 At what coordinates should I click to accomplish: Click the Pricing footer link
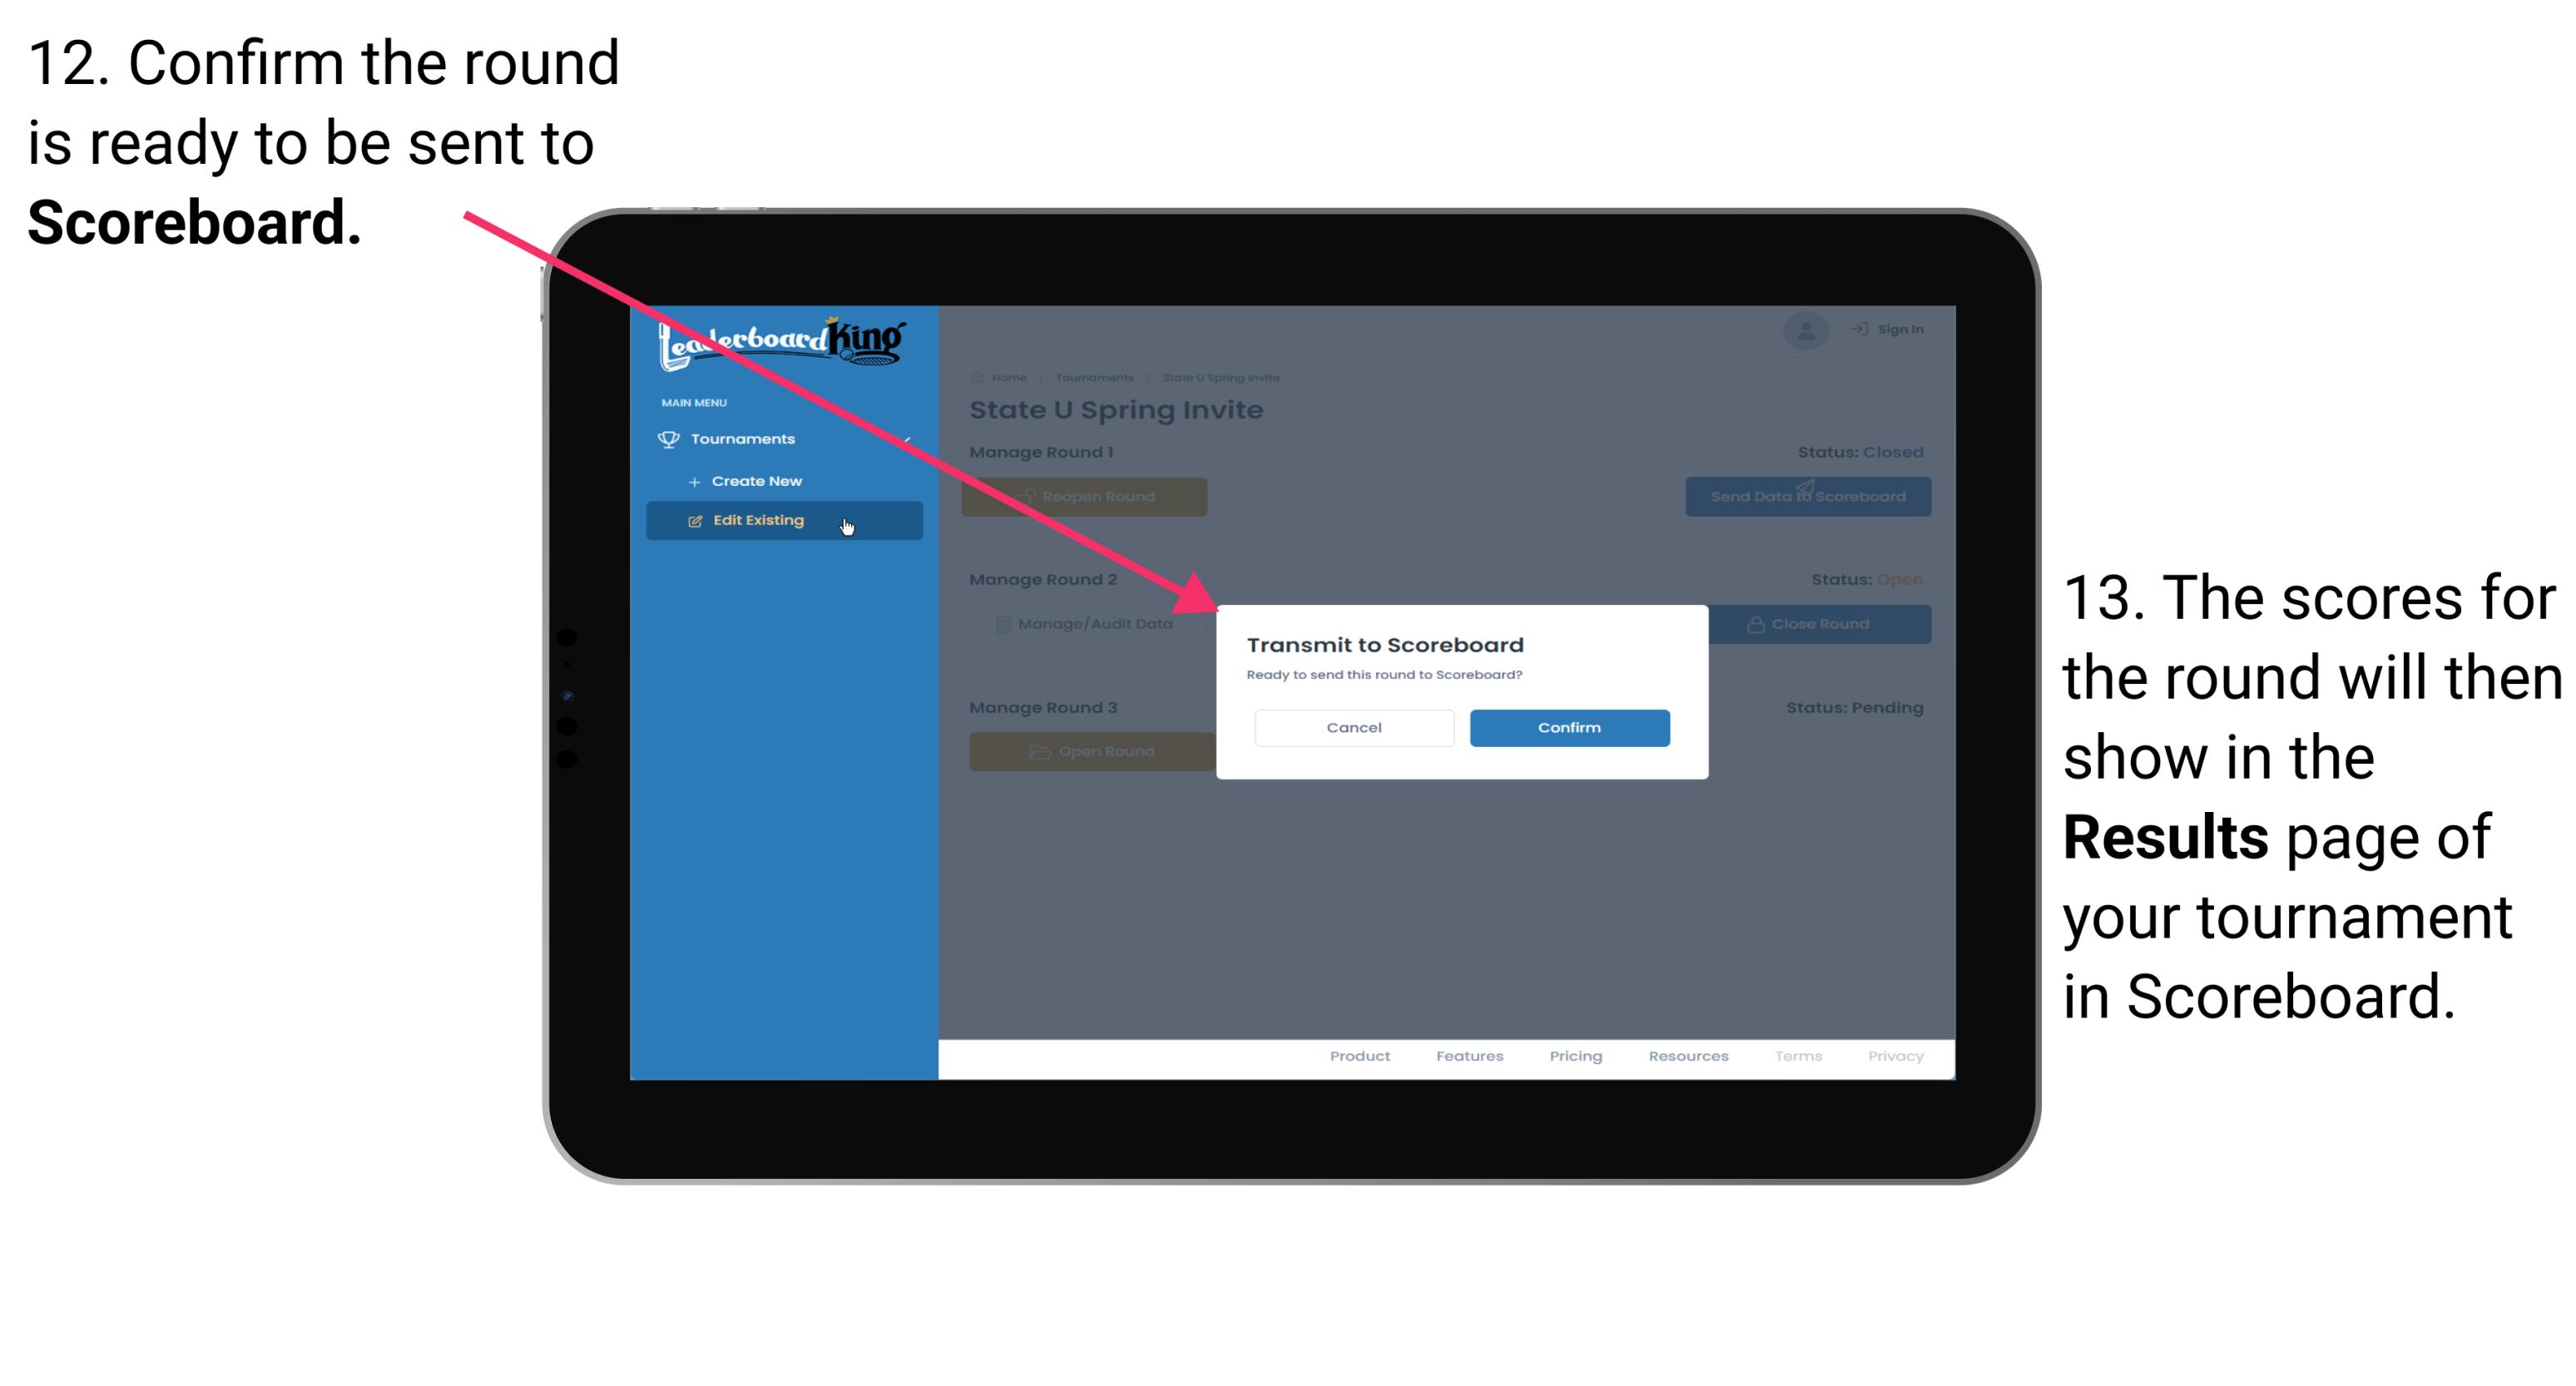coord(1573,1058)
